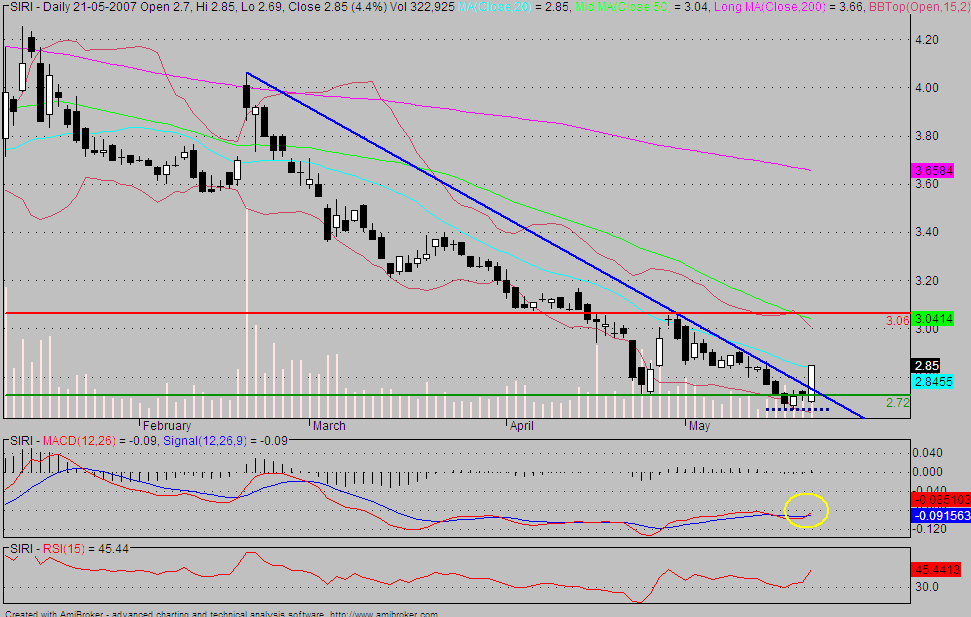This screenshot has height=617, width=971.
Task: Click the latest tall white candlestick
Action: point(811,383)
